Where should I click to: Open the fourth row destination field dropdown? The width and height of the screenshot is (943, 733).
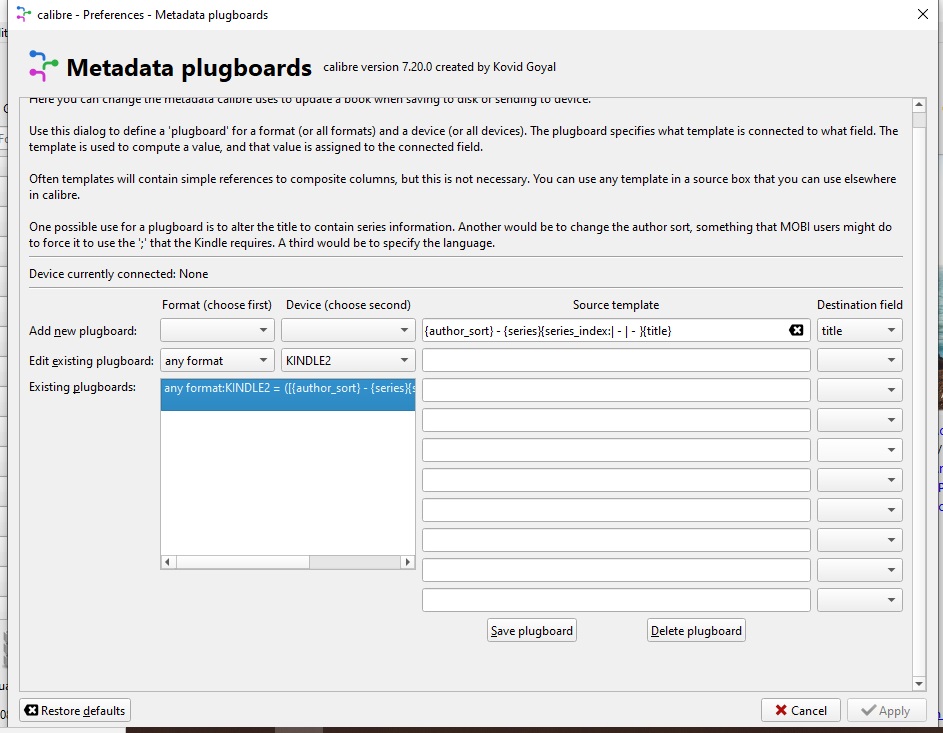[859, 420]
